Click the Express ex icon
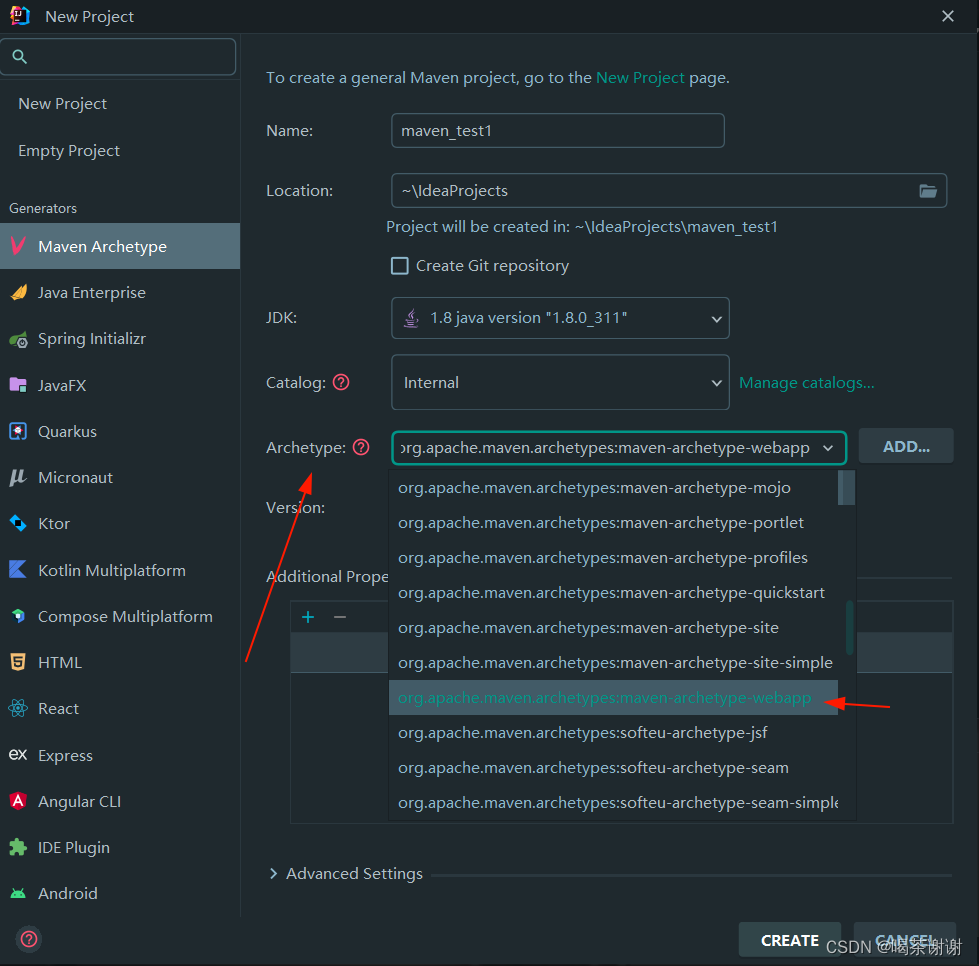 point(18,754)
